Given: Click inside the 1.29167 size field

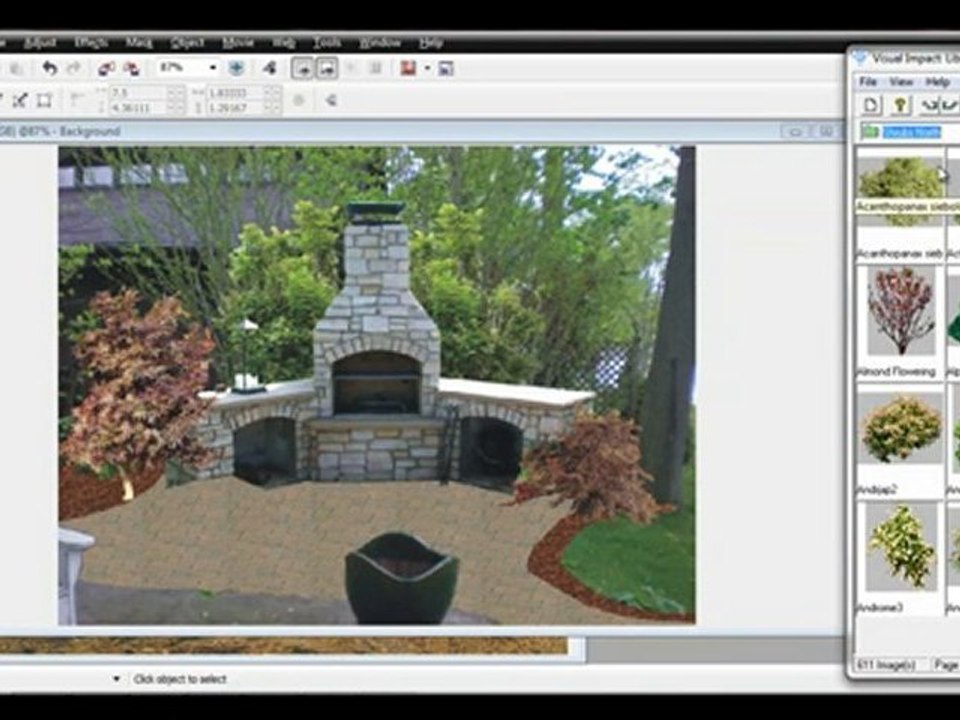Looking at the screenshot, I should (237, 108).
